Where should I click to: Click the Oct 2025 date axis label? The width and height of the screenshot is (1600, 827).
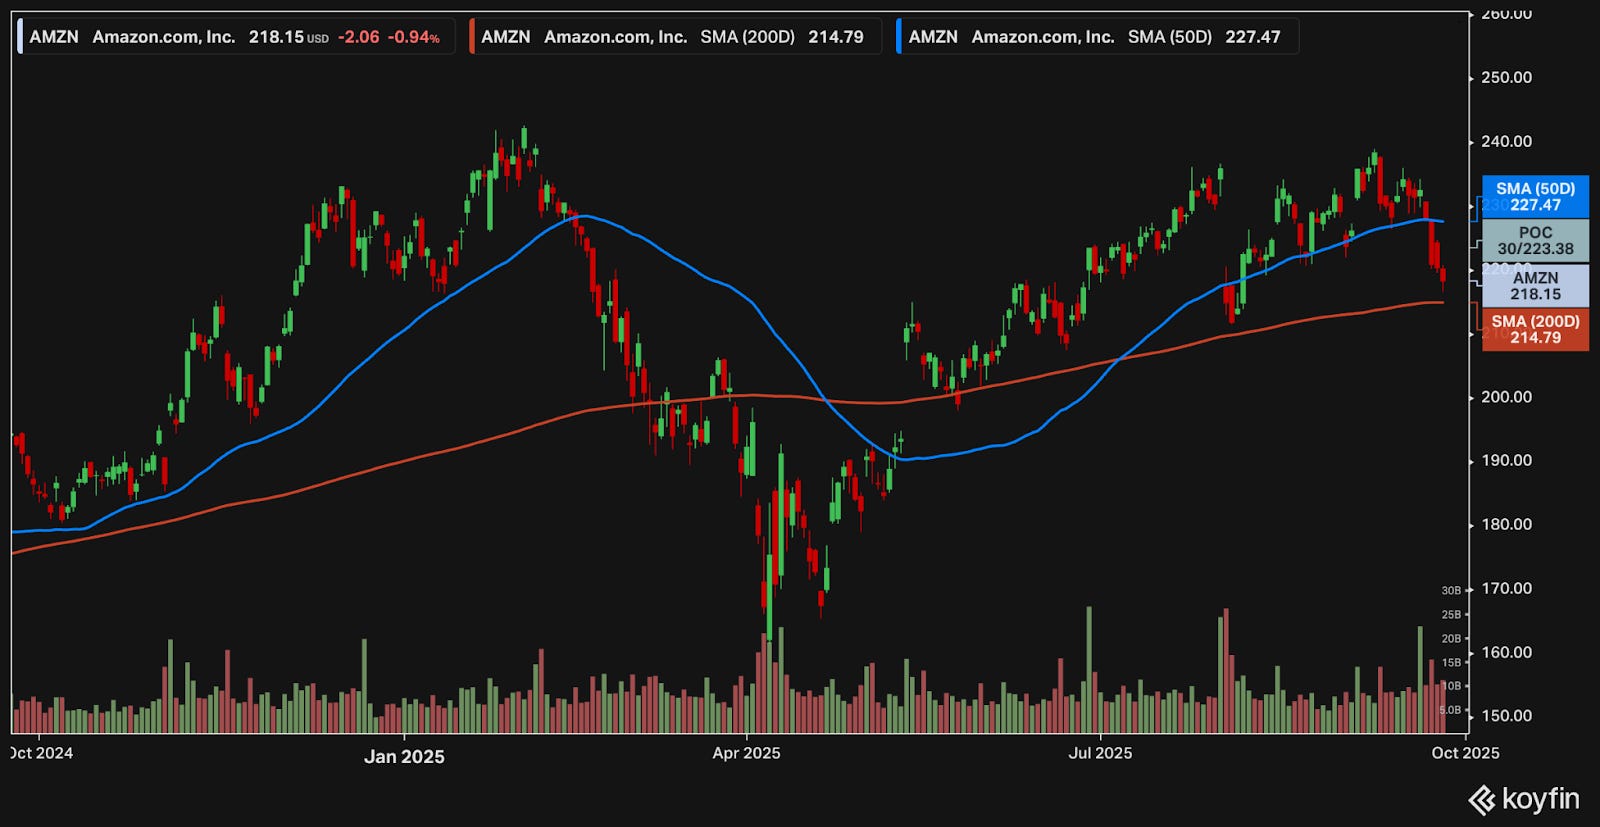[x=1465, y=753]
